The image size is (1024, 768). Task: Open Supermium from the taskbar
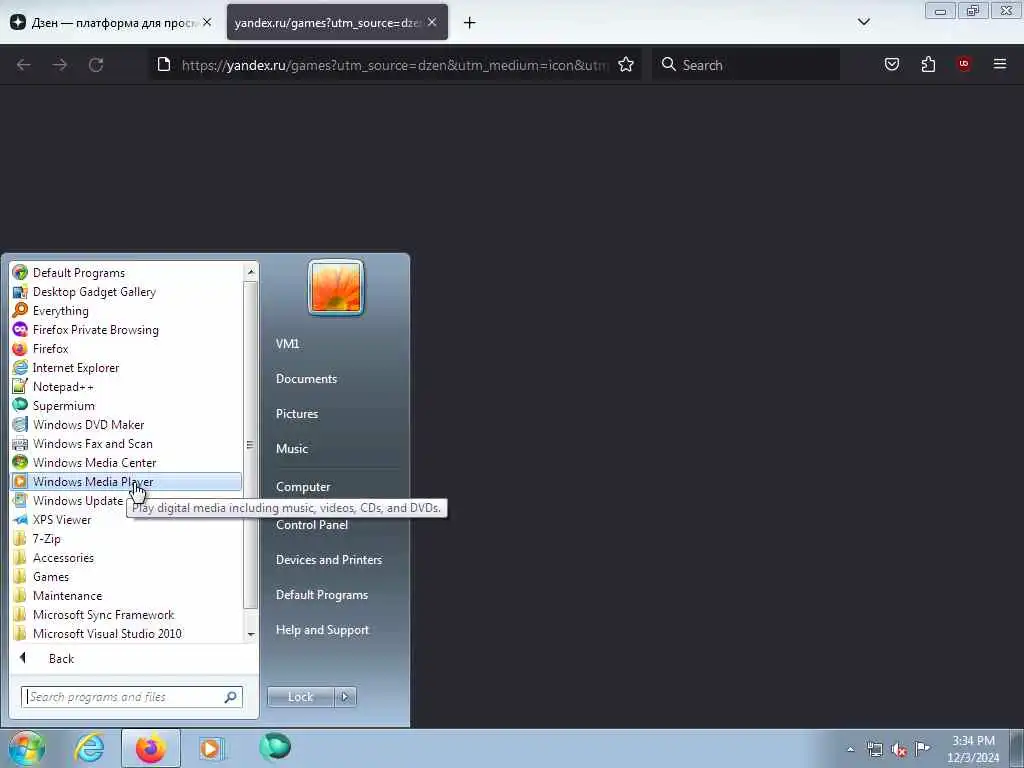275,748
